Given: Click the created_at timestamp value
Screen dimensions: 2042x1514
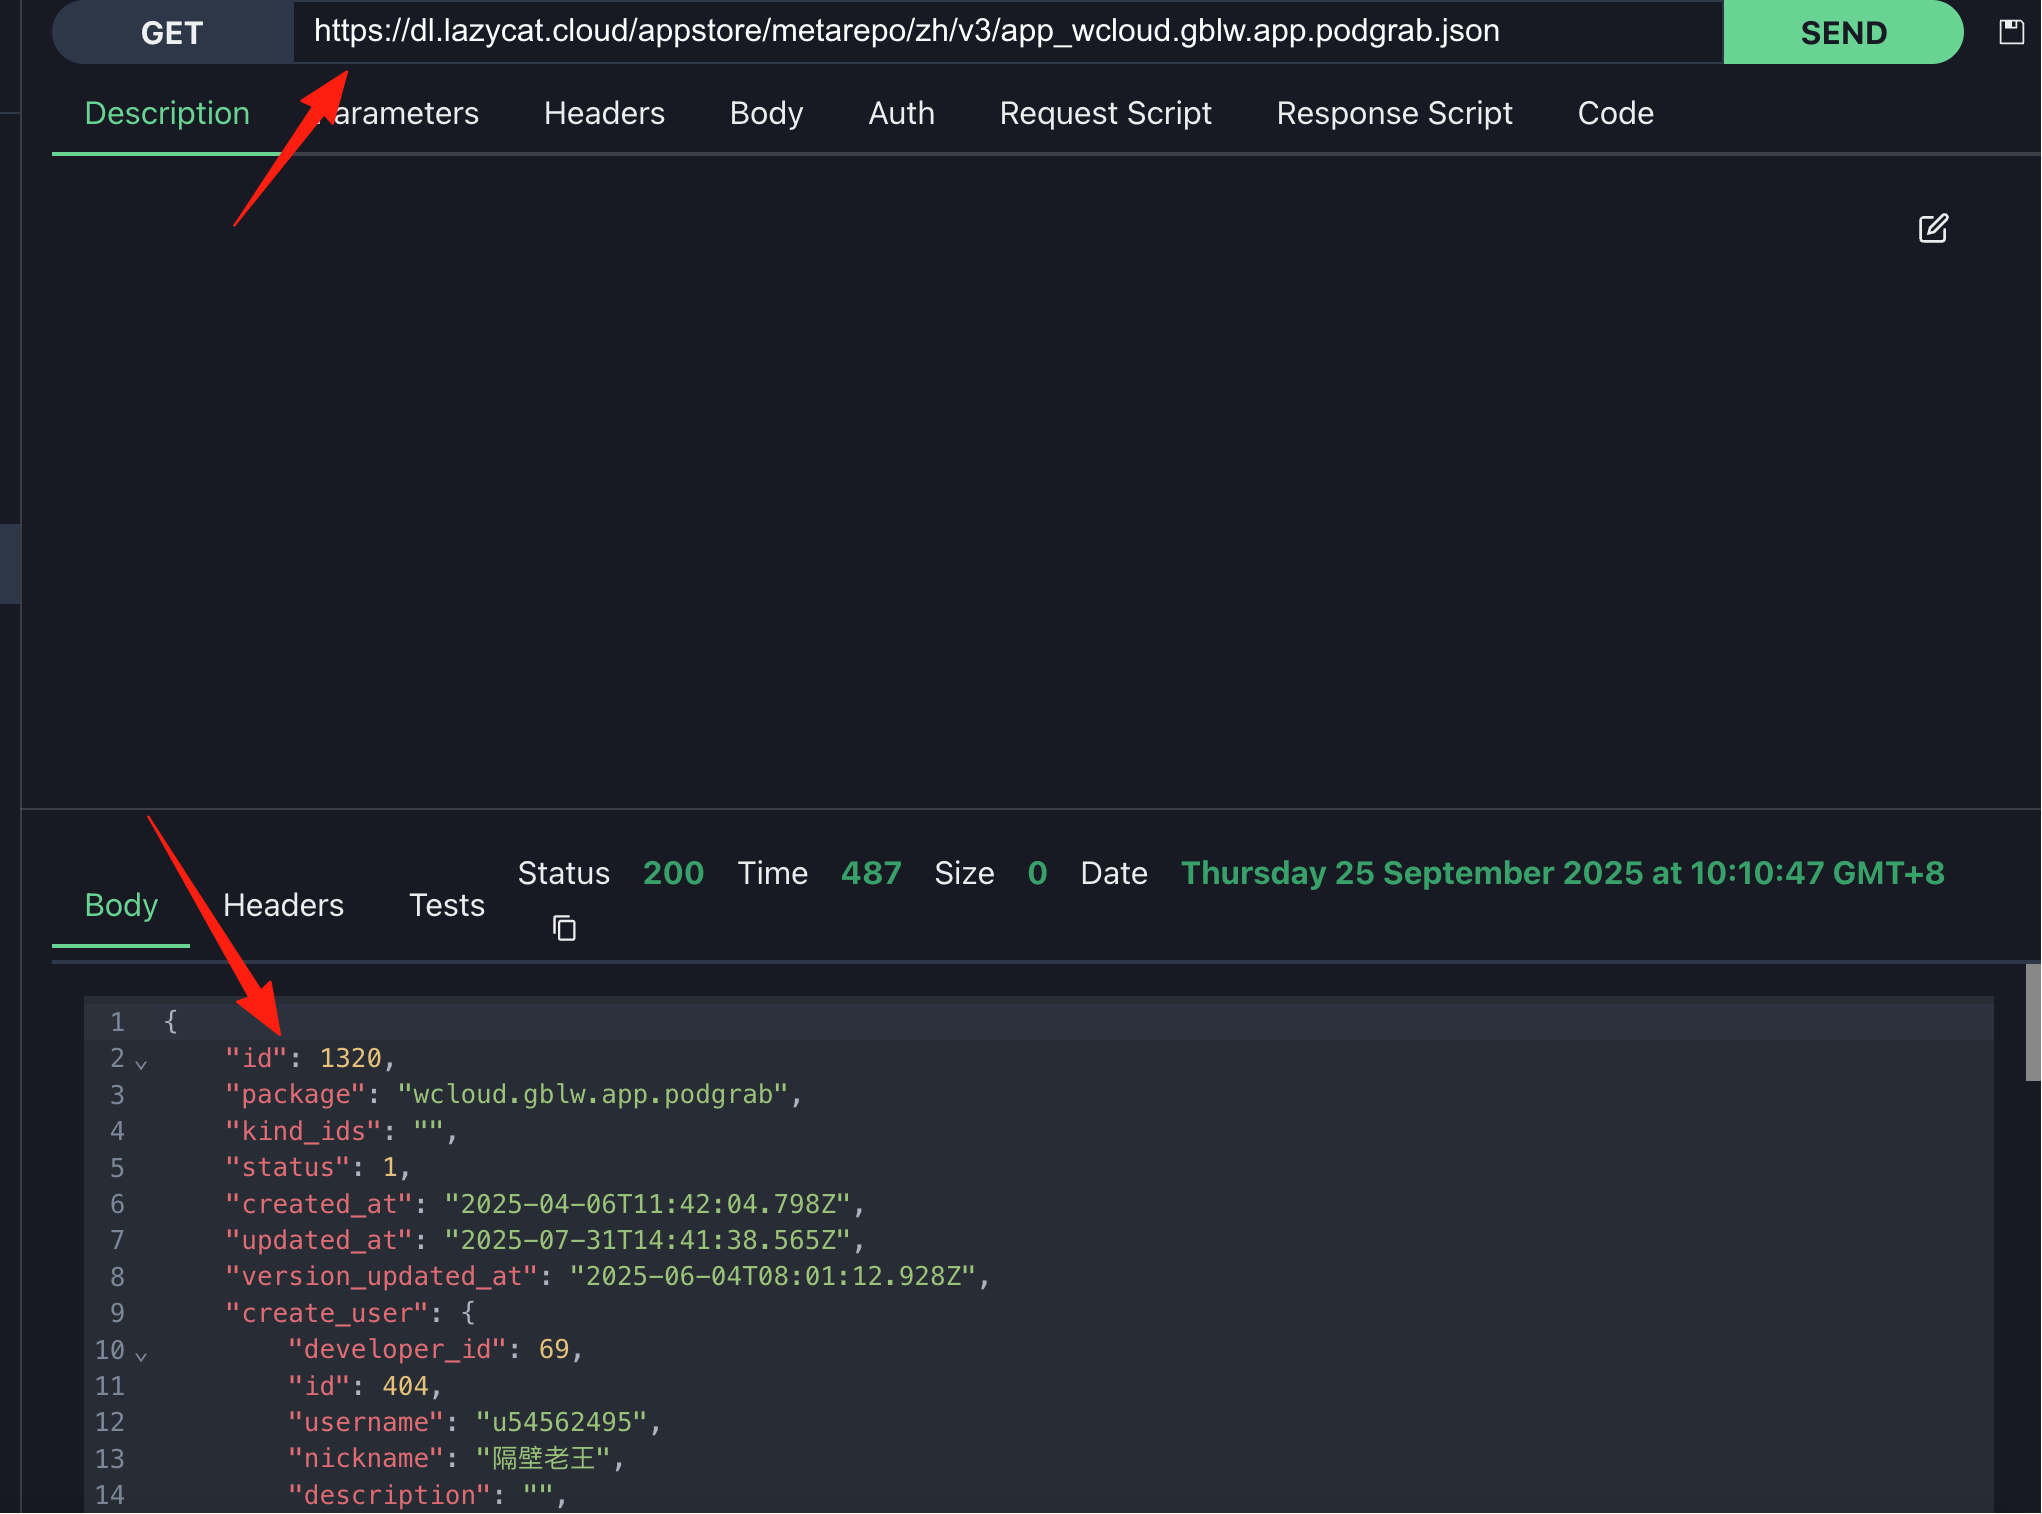Looking at the screenshot, I should pyautogui.click(x=649, y=1204).
